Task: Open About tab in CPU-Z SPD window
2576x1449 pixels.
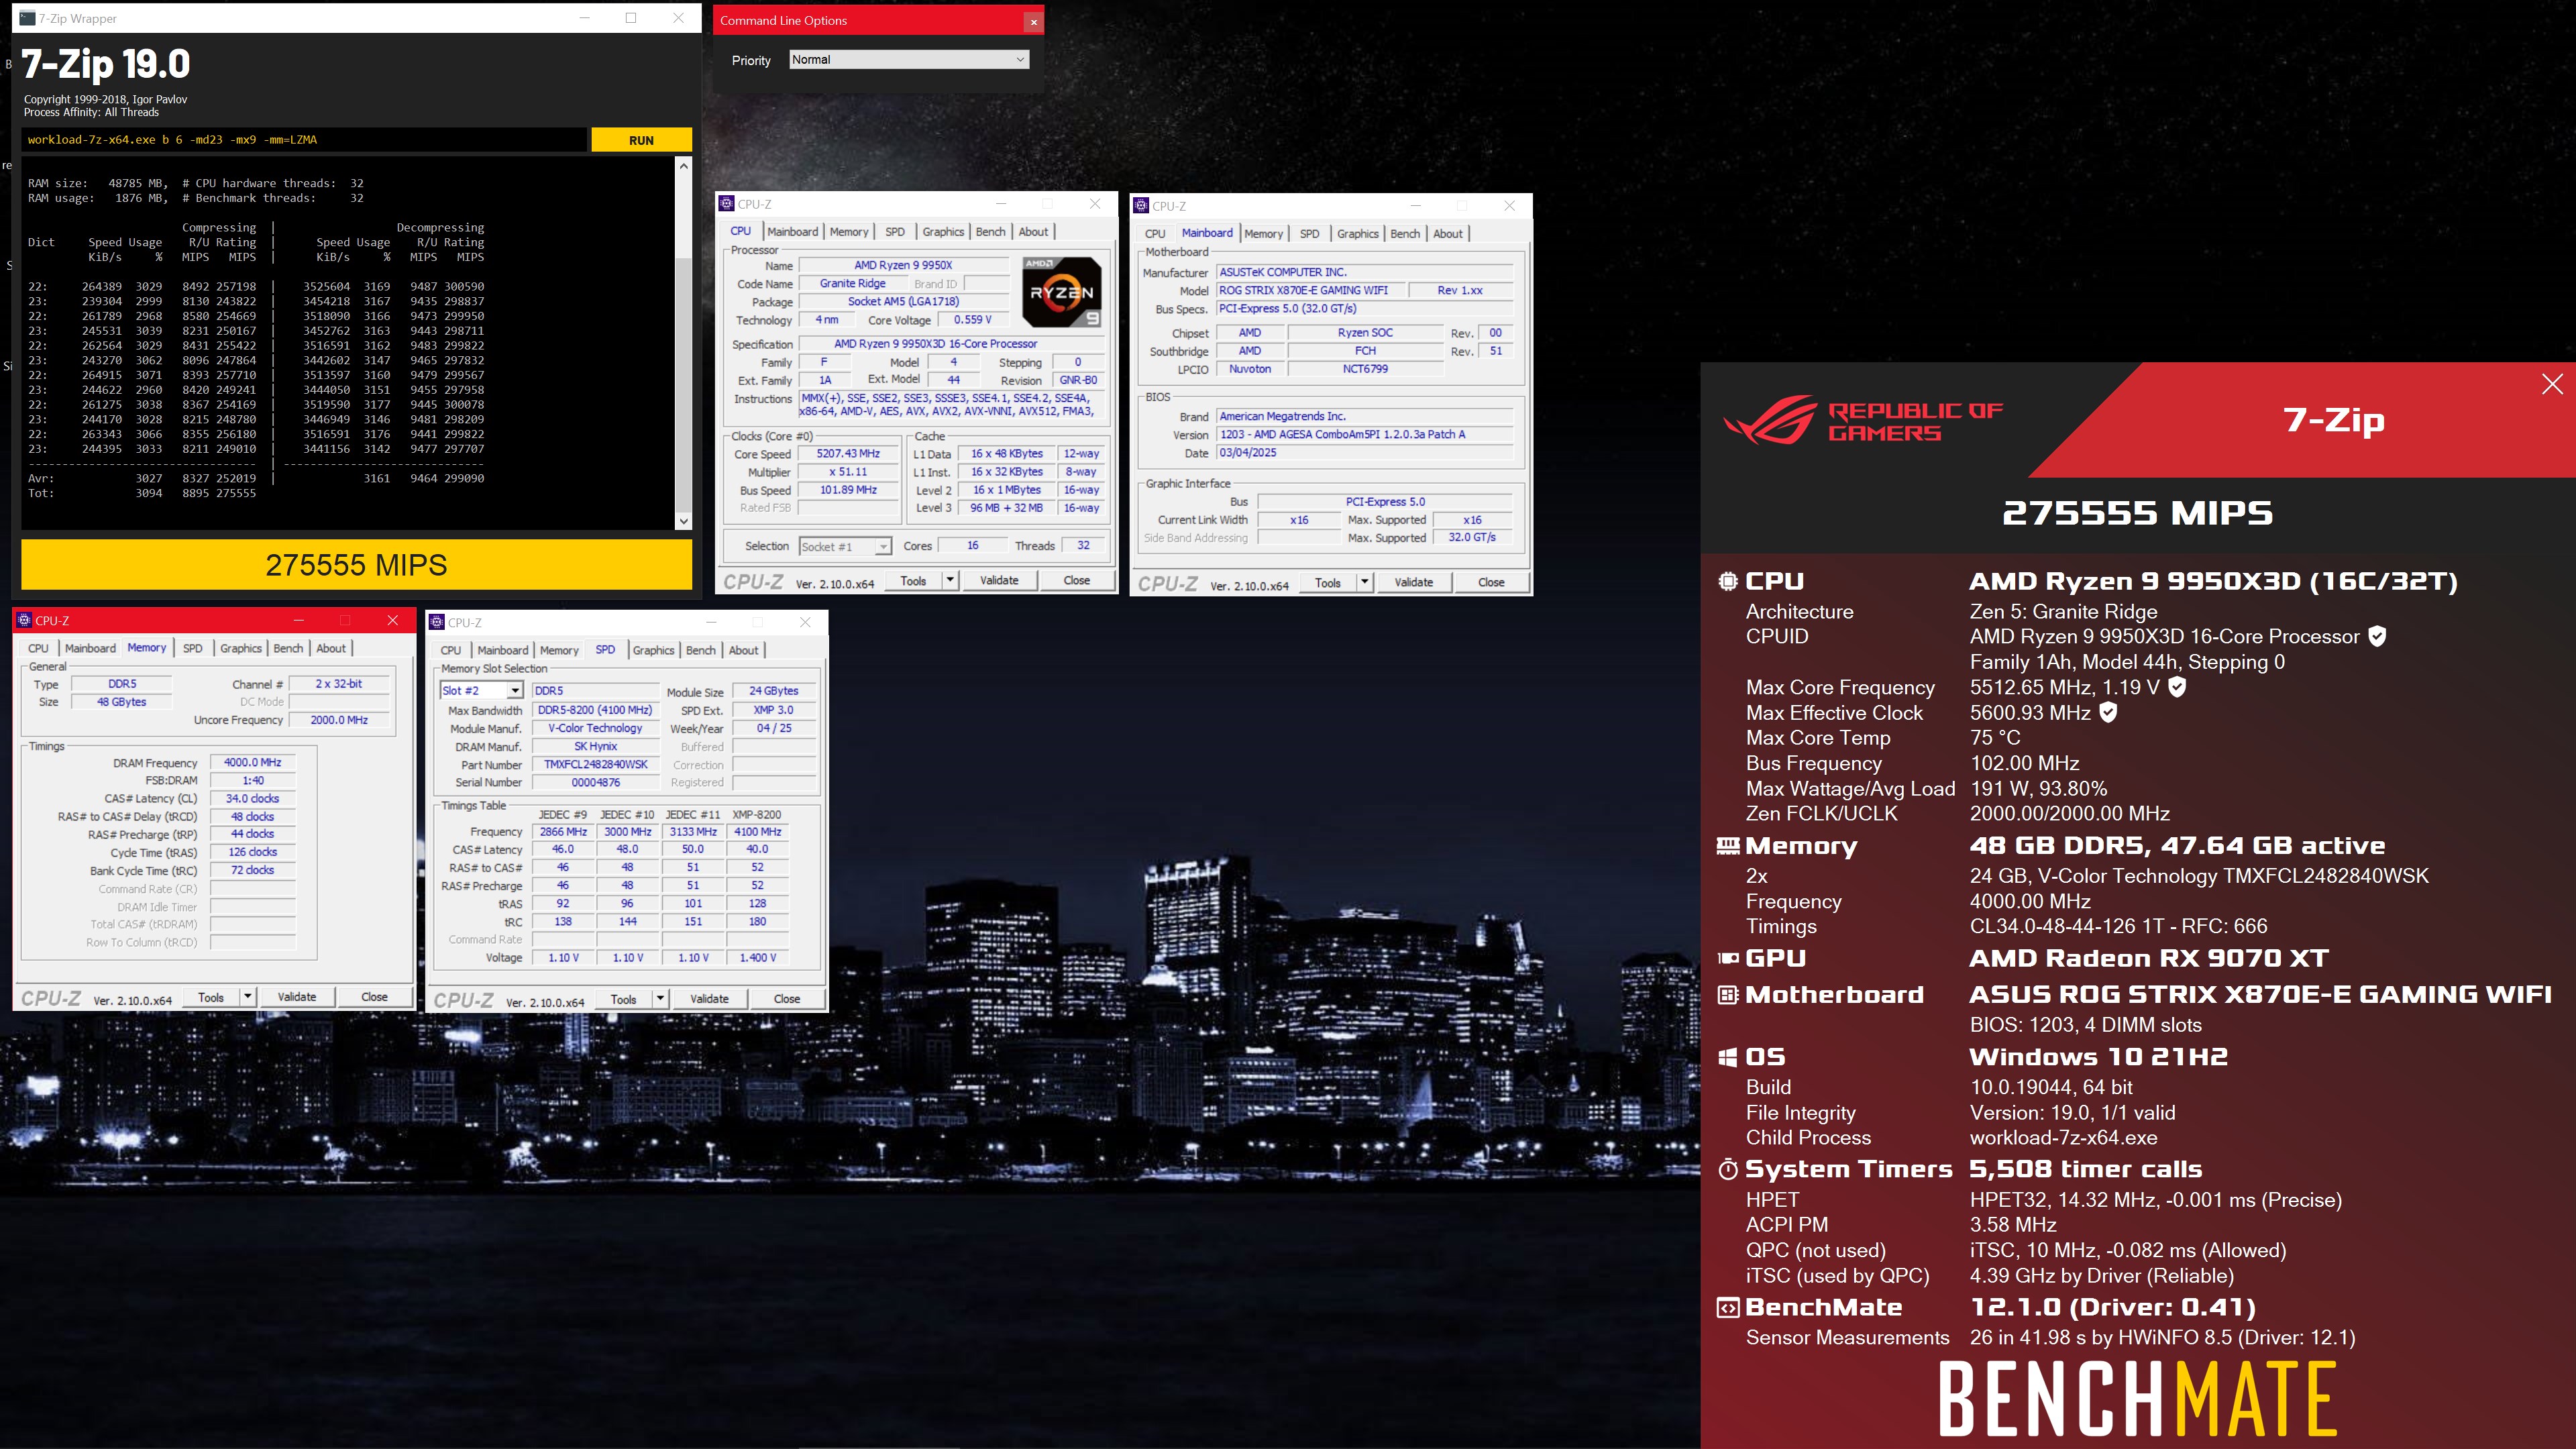Action: [743, 651]
